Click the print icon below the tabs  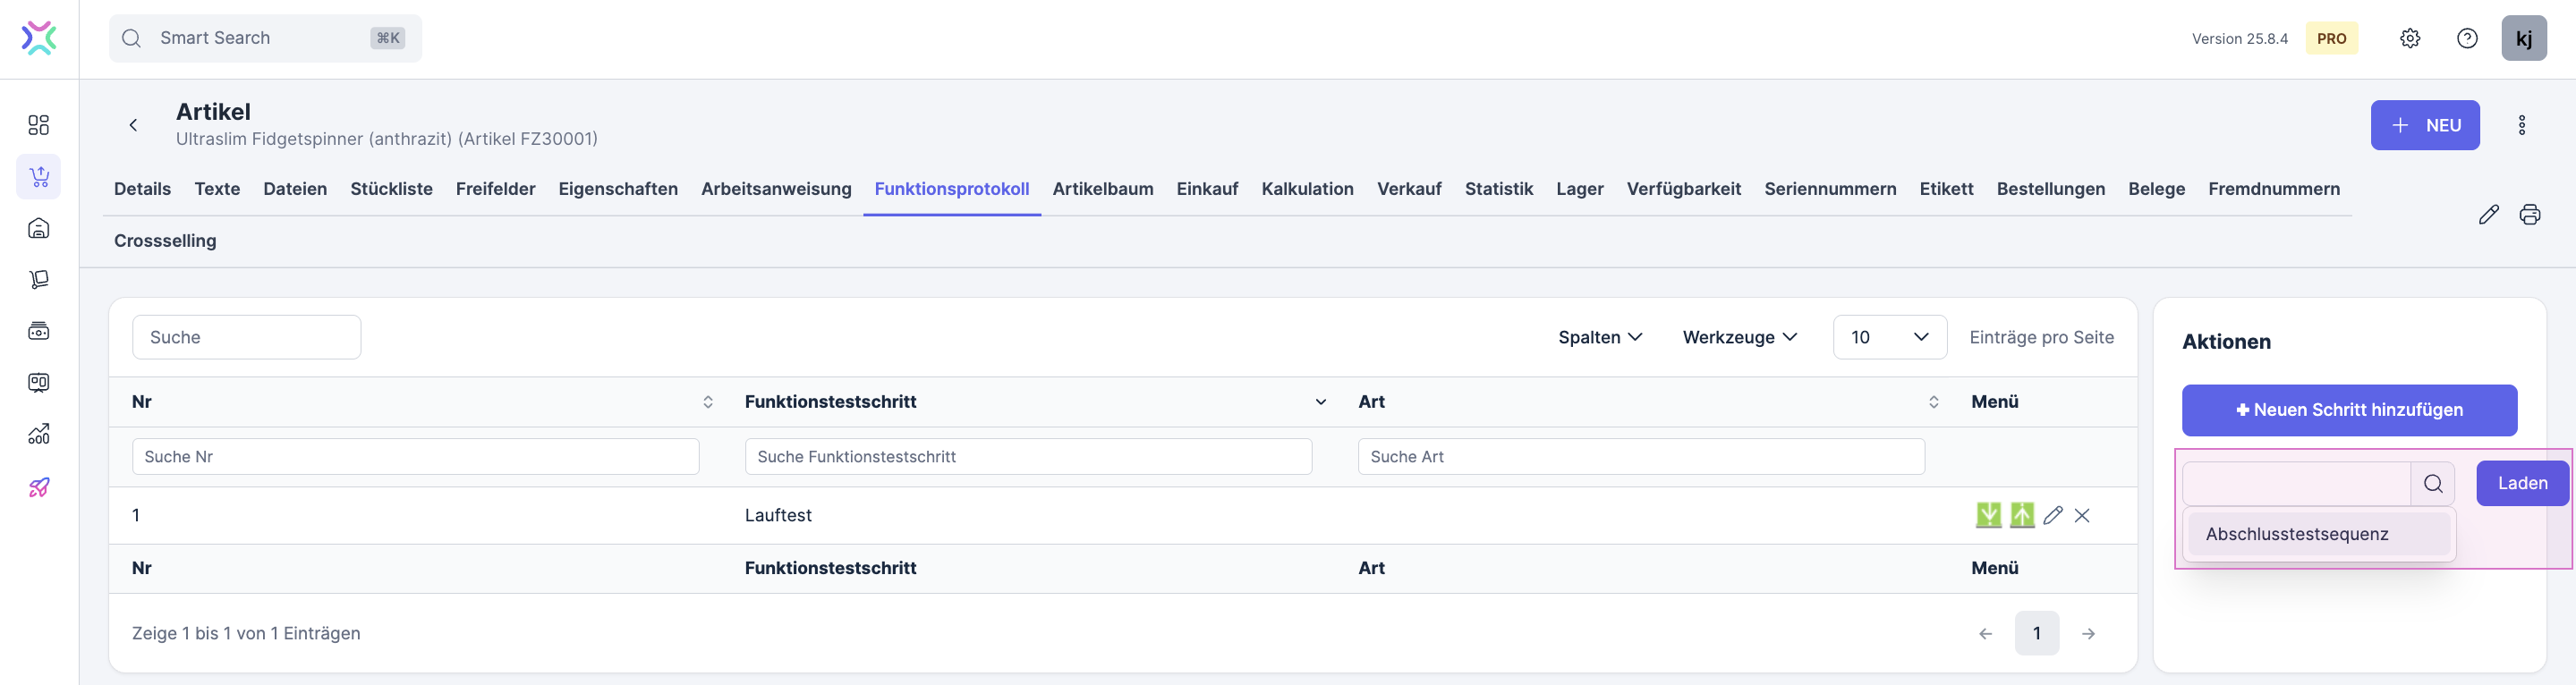click(x=2529, y=214)
